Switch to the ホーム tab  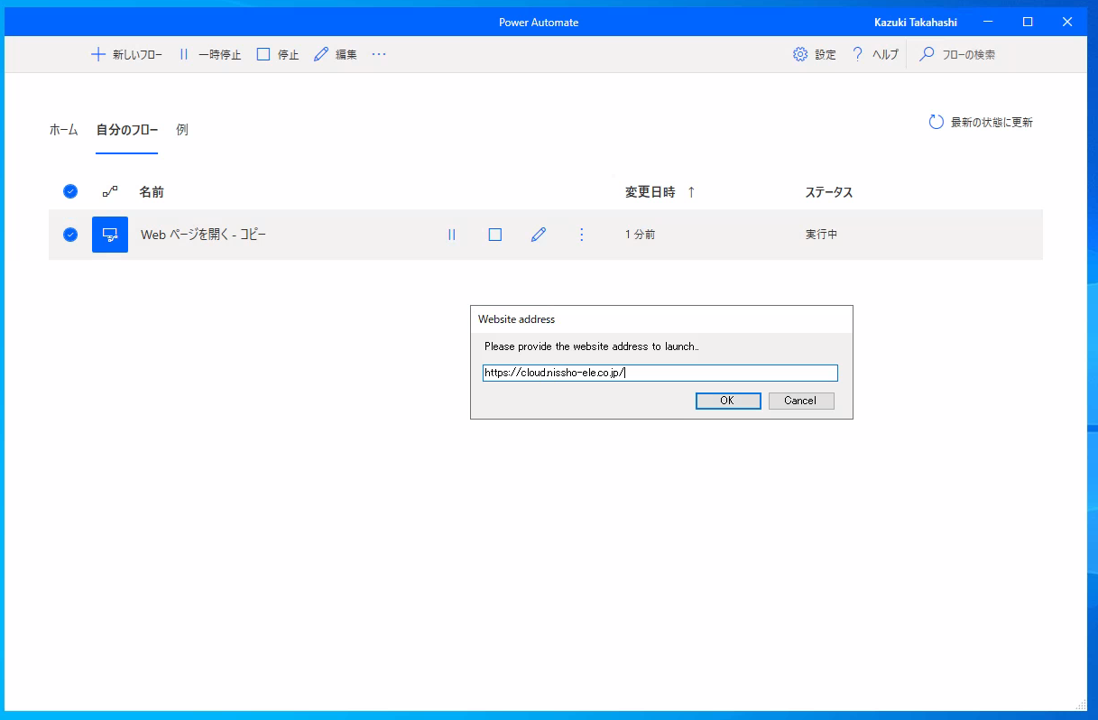tap(63, 129)
